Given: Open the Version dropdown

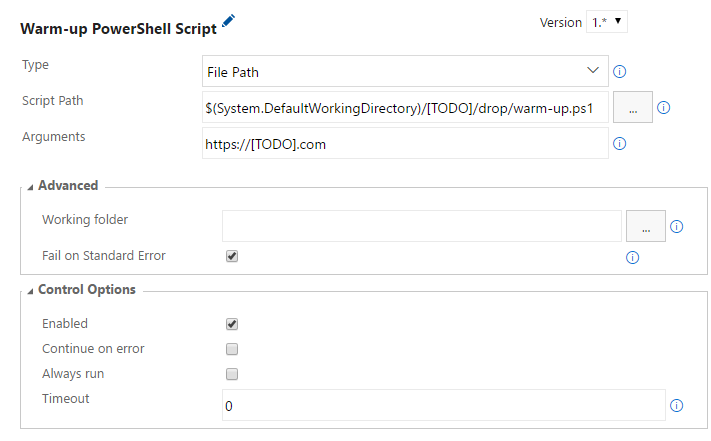Looking at the screenshot, I should [607, 21].
